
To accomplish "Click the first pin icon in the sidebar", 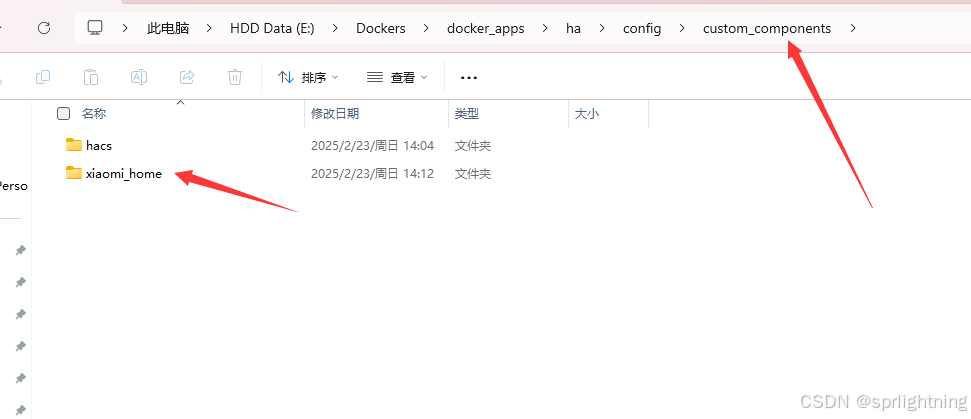I will pyautogui.click(x=20, y=250).
